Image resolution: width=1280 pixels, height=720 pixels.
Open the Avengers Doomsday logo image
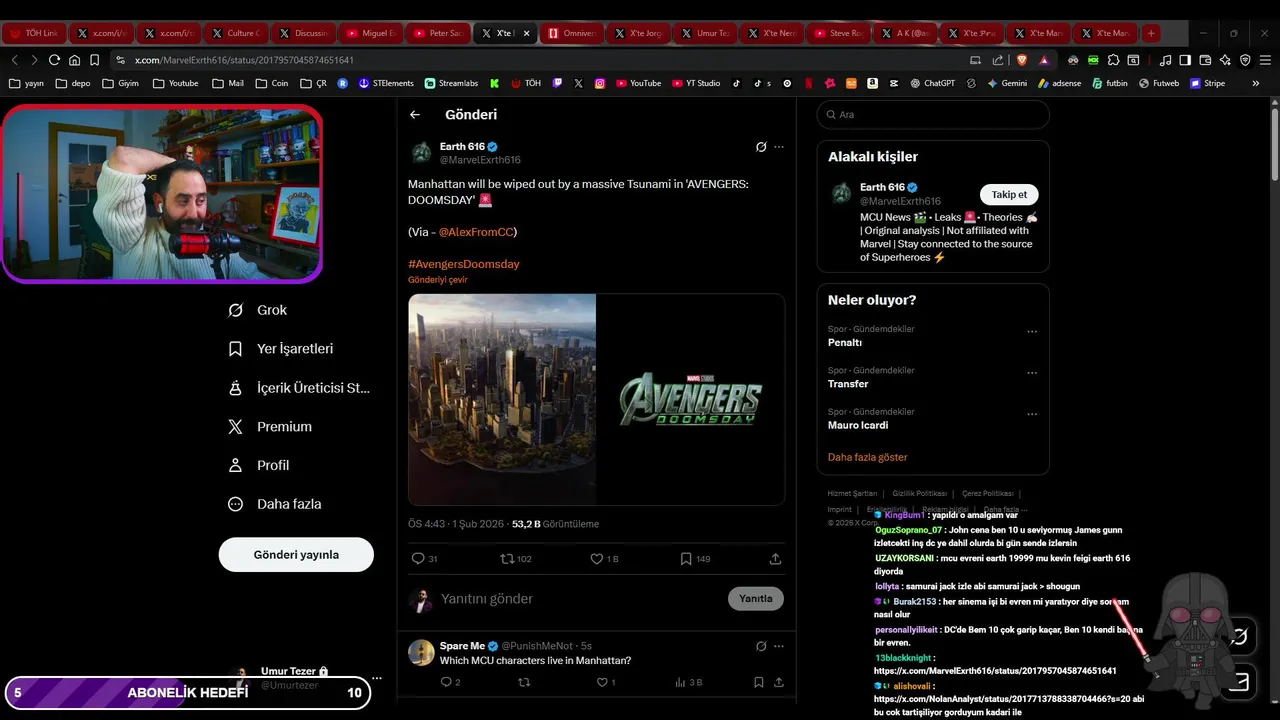pyautogui.click(x=690, y=399)
